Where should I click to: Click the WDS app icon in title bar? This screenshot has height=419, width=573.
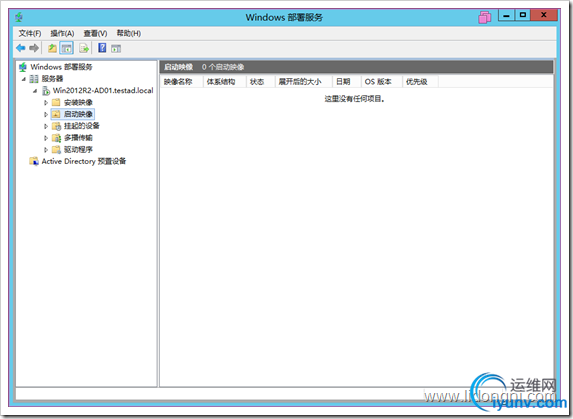pyautogui.click(x=19, y=17)
